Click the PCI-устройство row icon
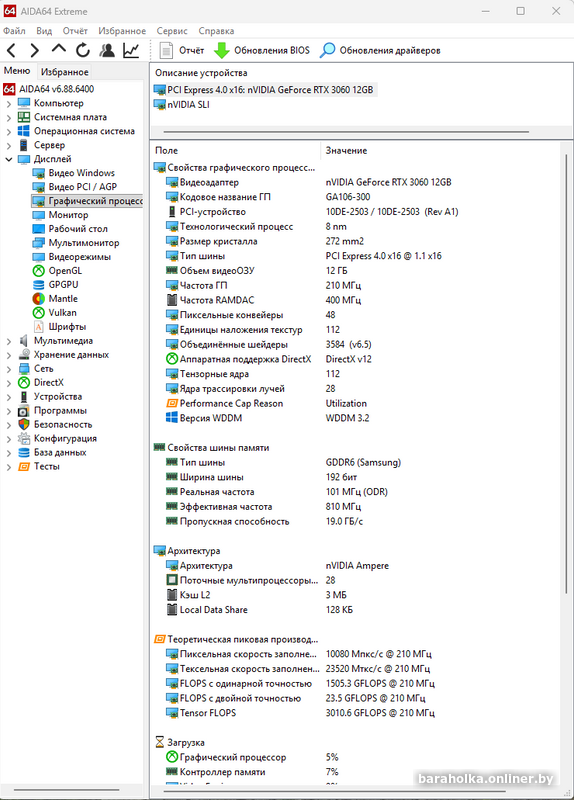 pos(172,212)
